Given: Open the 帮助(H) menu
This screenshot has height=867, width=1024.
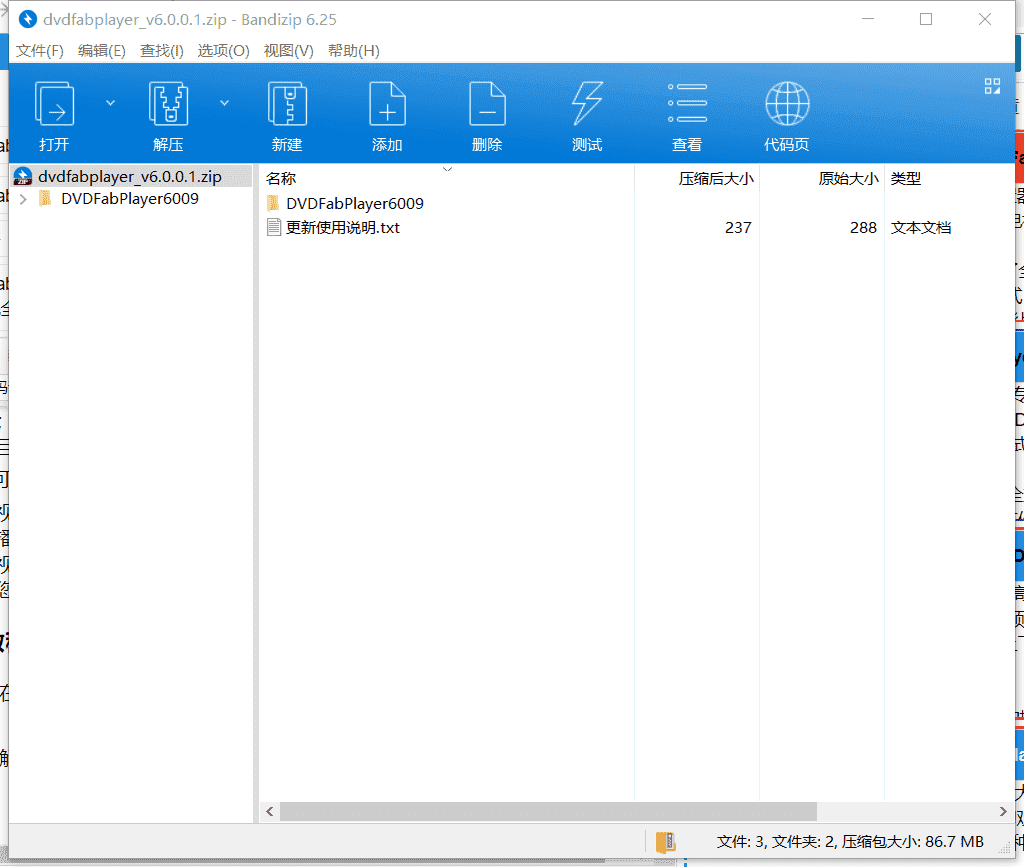Looking at the screenshot, I should [353, 51].
